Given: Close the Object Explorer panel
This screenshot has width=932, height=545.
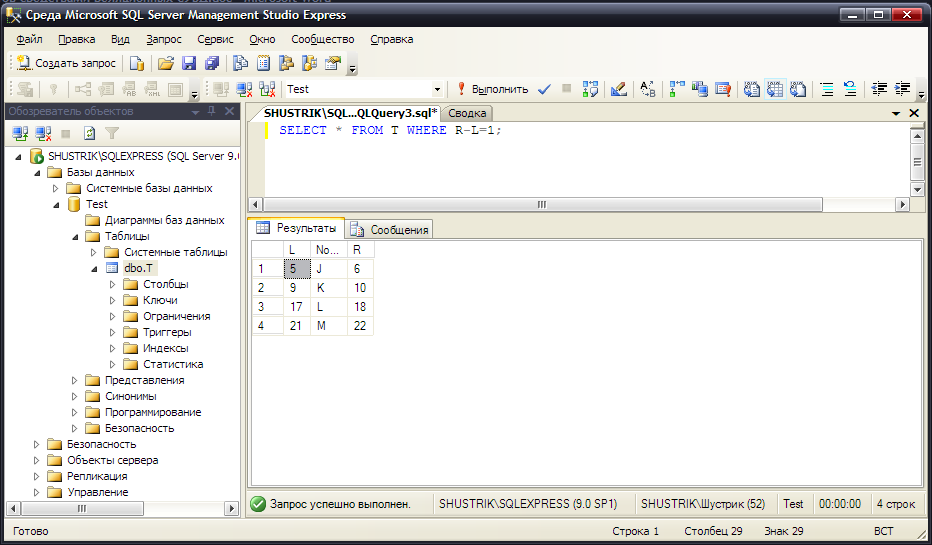Looking at the screenshot, I should [229, 111].
